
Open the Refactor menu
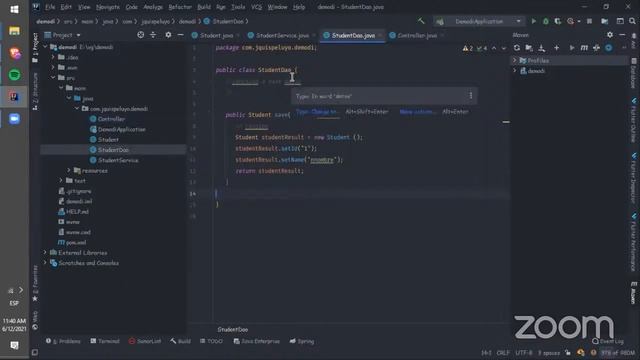click(x=180, y=7)
